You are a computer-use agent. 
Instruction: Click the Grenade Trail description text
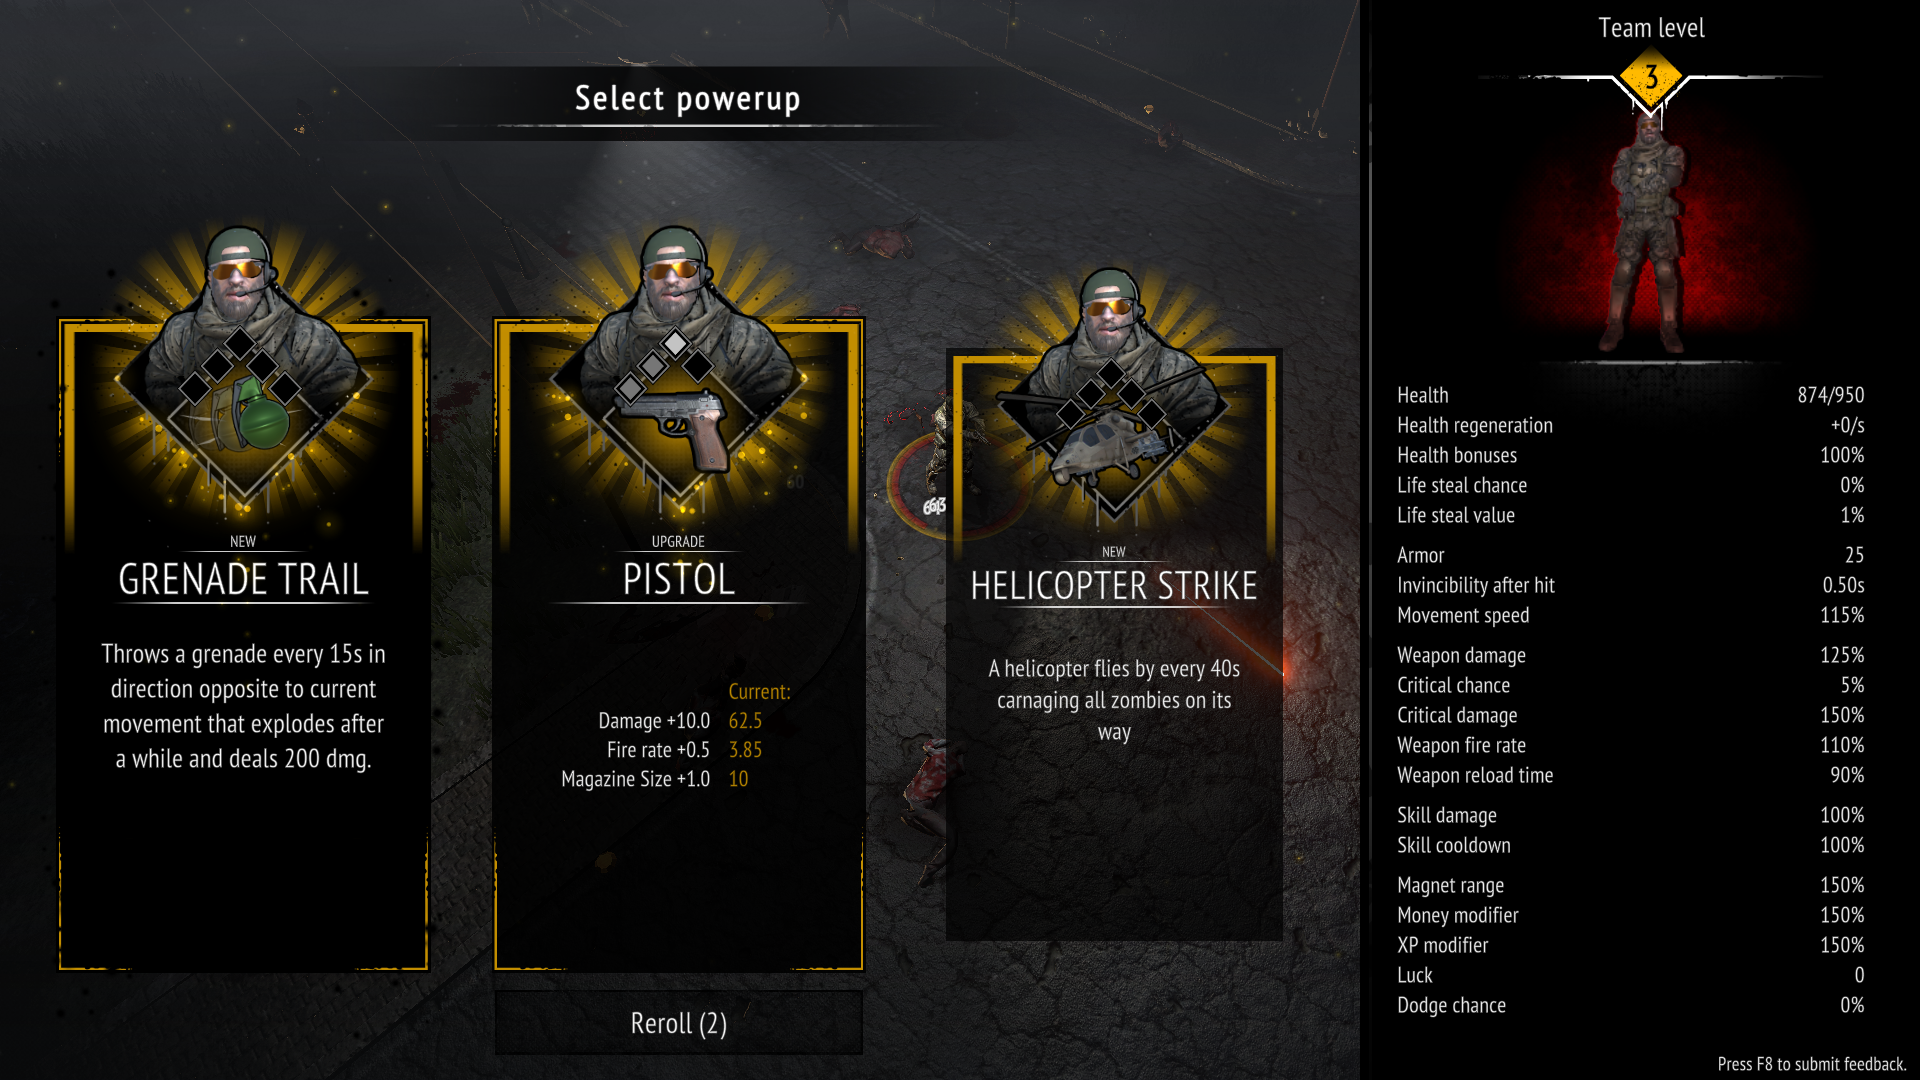pos(243,706)
